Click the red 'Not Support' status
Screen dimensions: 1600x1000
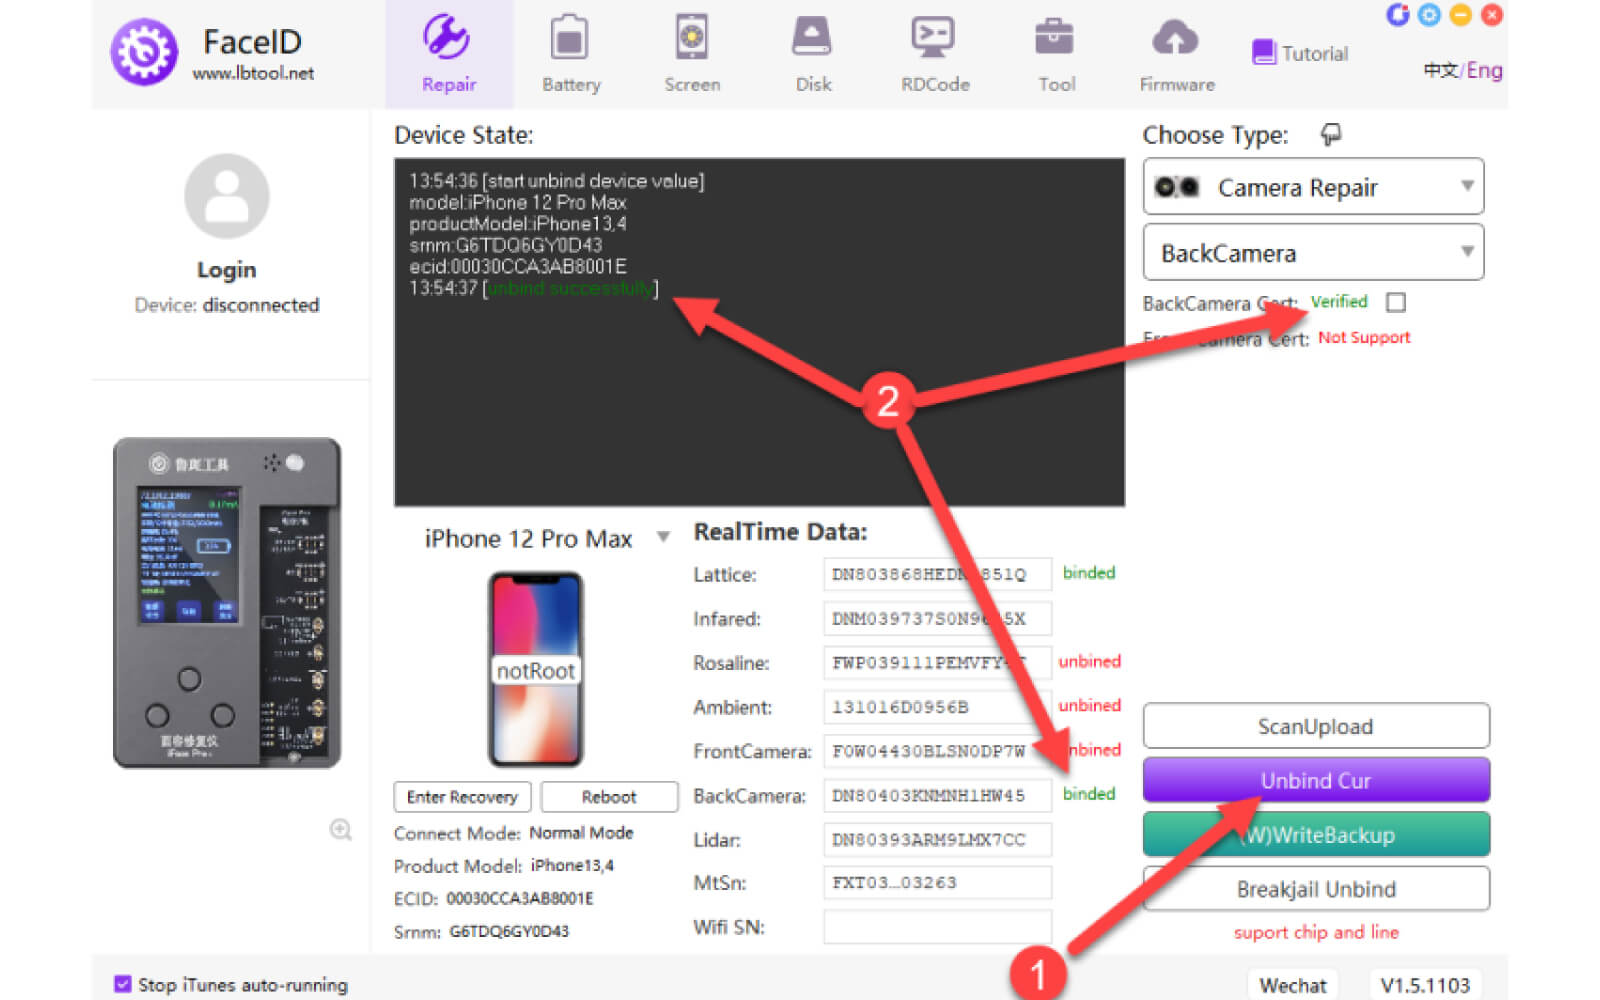click(1364, 337)
